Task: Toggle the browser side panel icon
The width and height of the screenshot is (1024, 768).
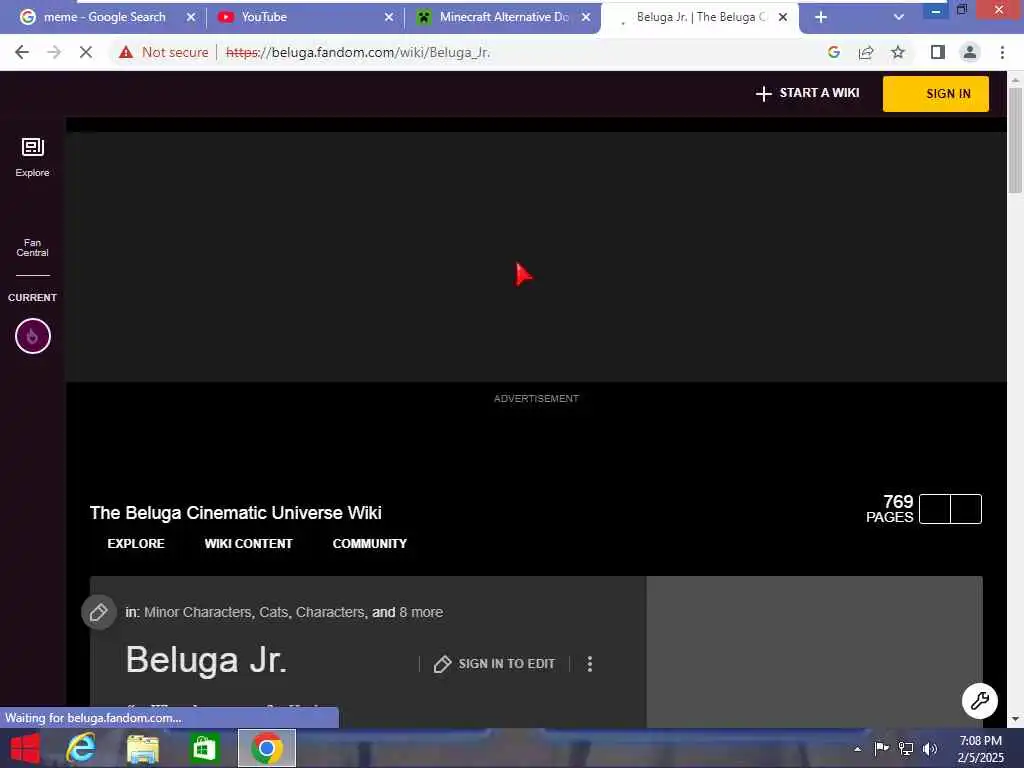Action: coord(938,52)
